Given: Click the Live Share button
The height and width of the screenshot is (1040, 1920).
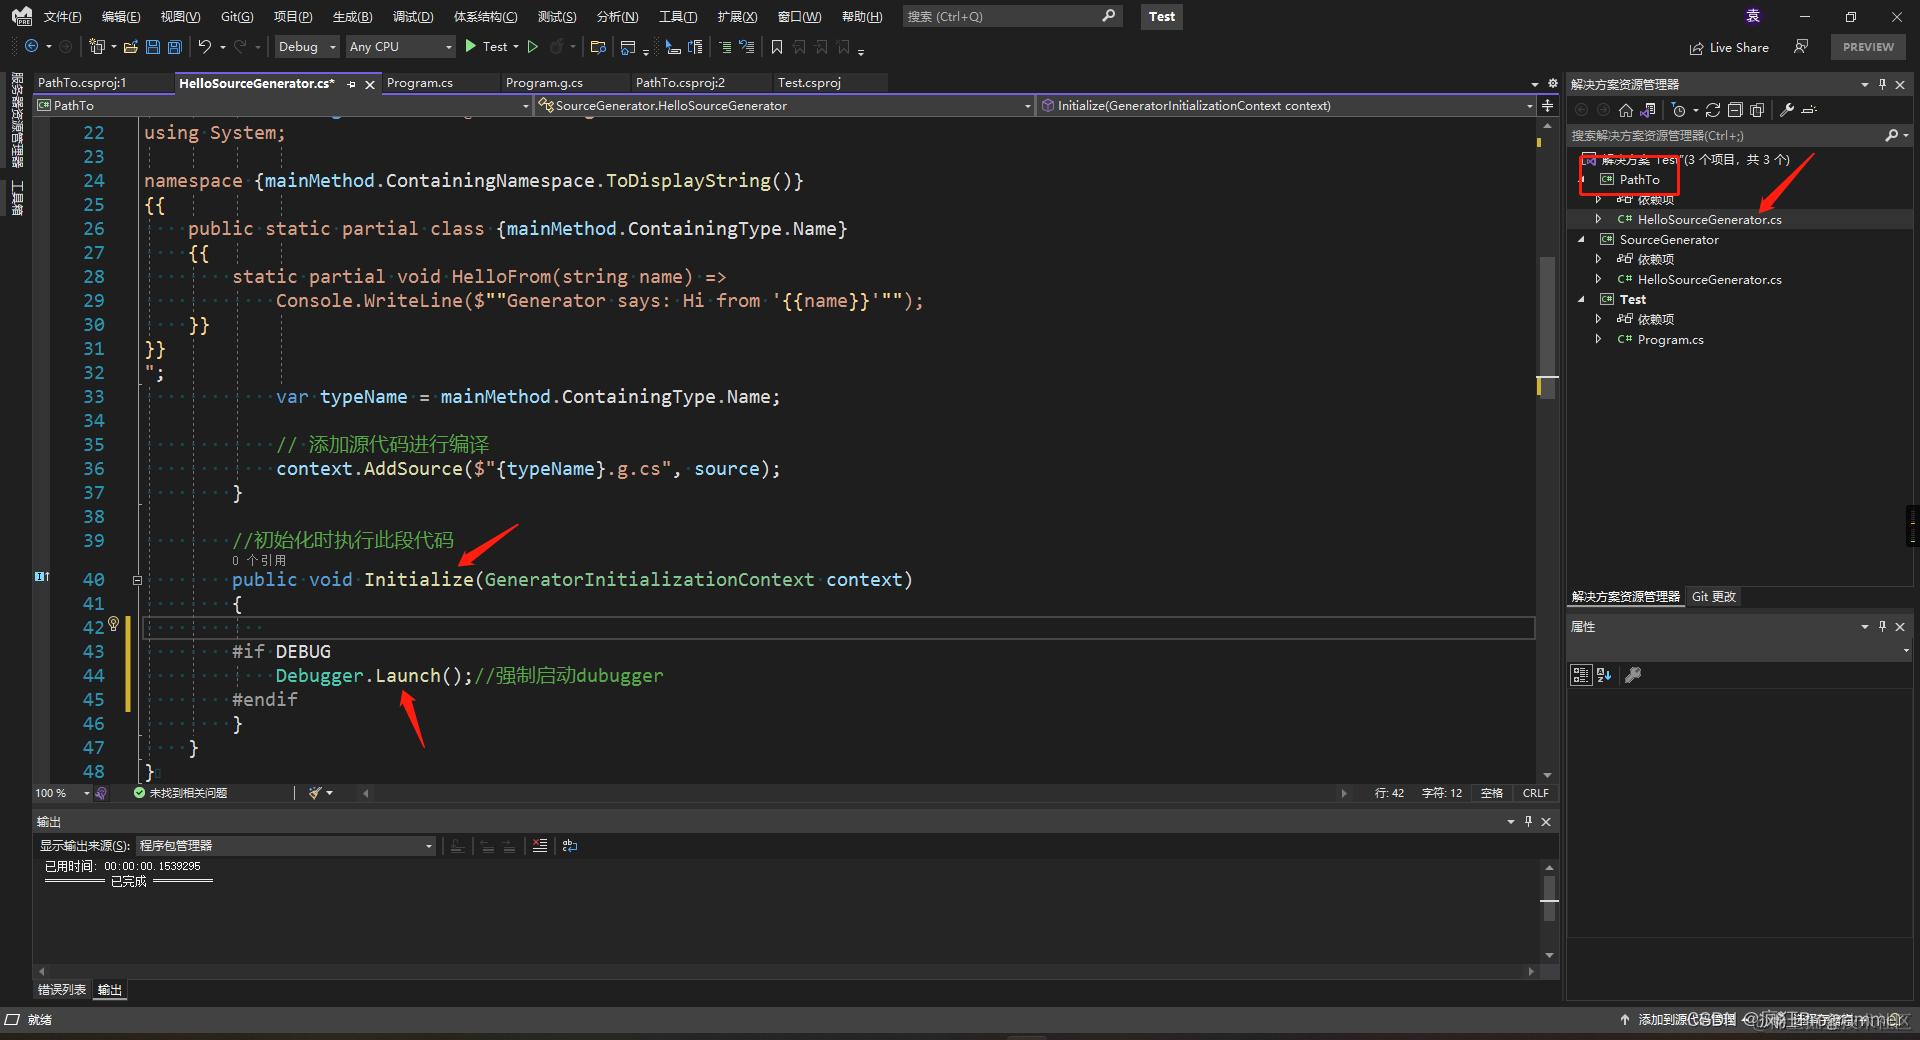Looking at the screenshot, I should tap(1729, 47).
